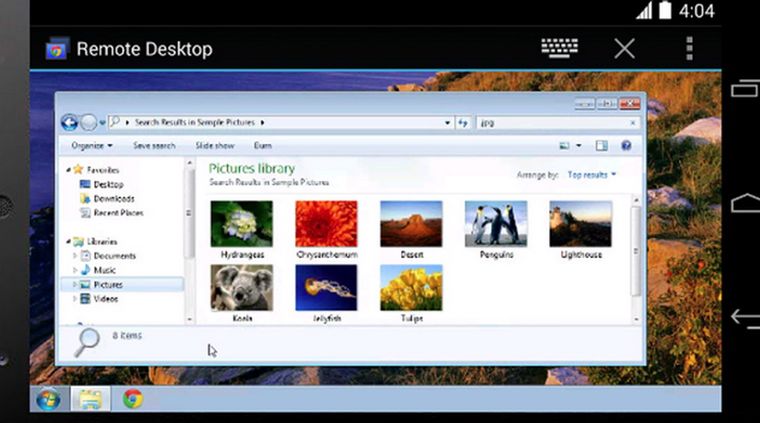Select the Desert thumbnail
760x423 pixels.
point(411,224)
